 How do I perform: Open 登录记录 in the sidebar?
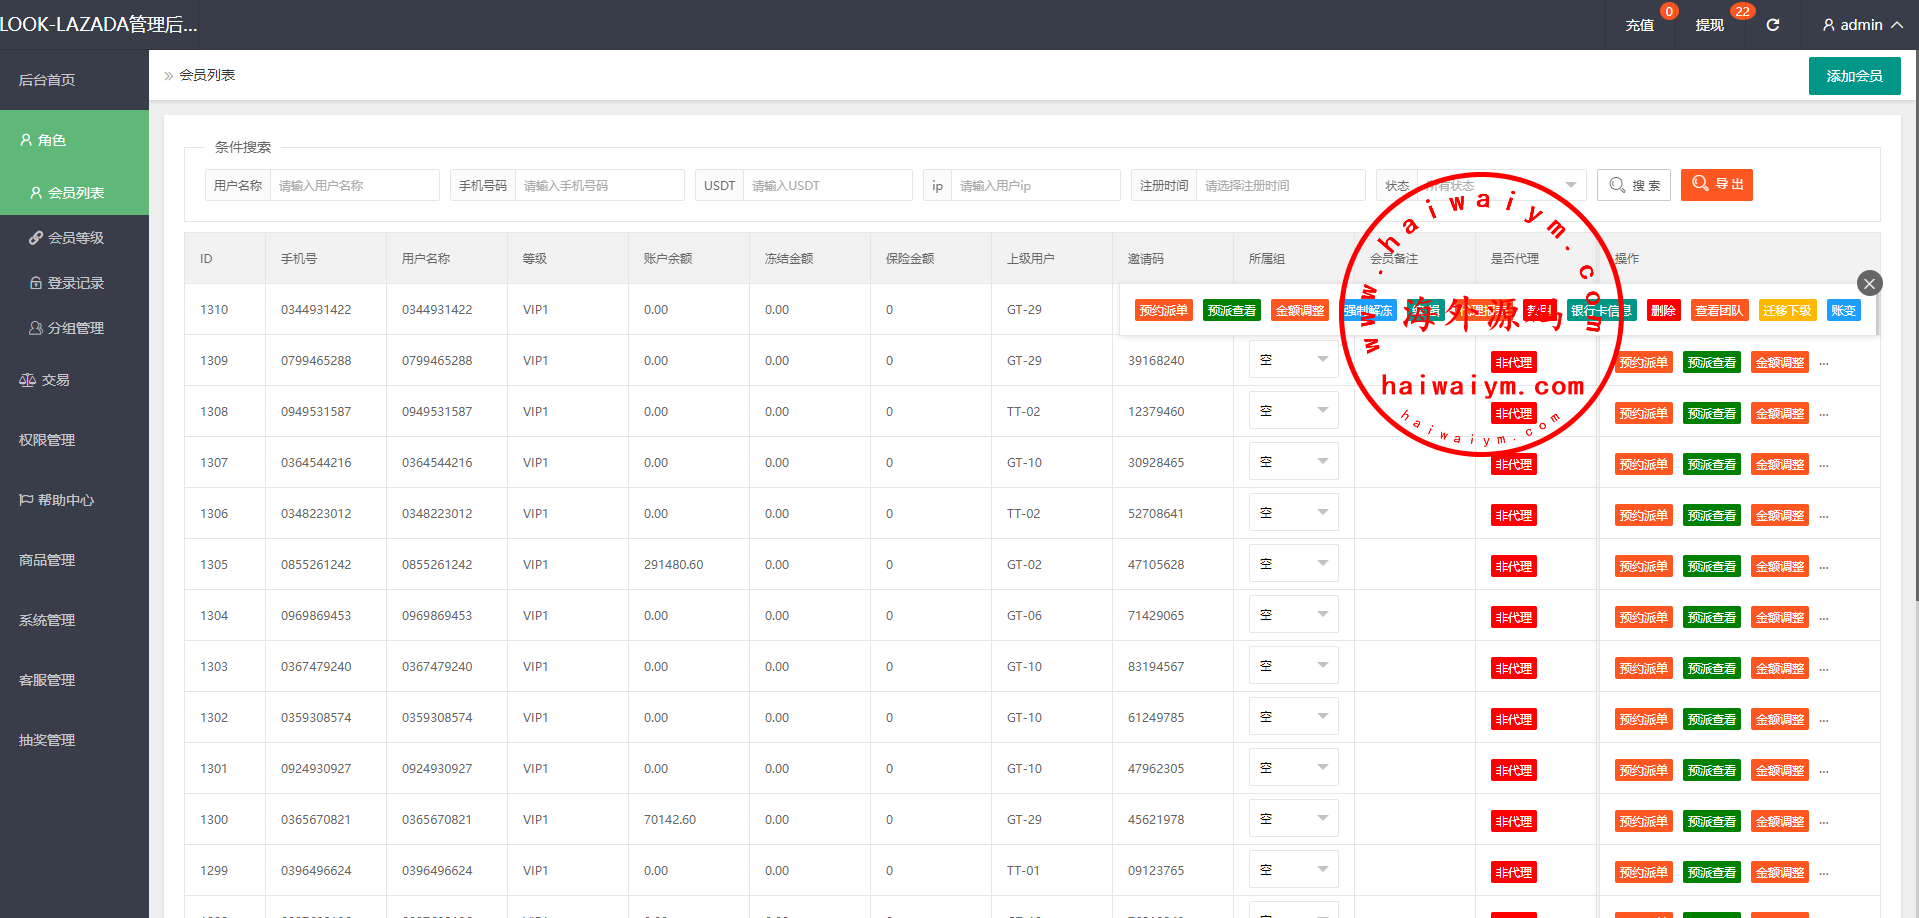point(75,283)
